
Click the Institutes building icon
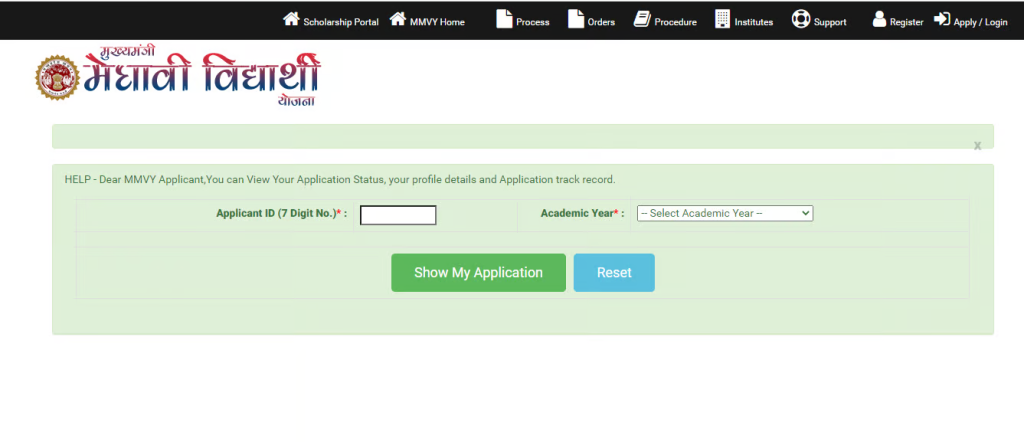[722, 19]
